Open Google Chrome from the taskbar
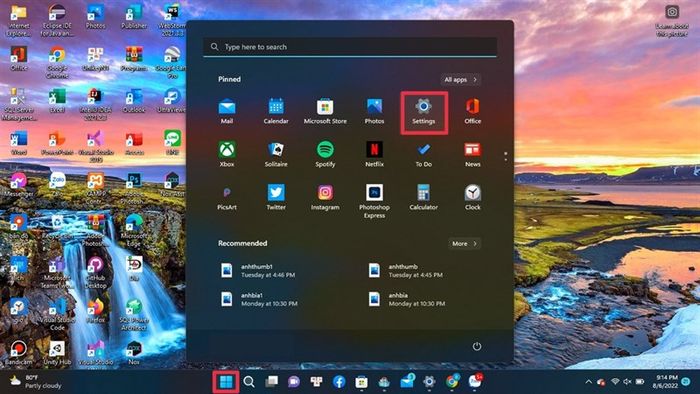Viewport: 700px width, 394px height. (452, 382)
